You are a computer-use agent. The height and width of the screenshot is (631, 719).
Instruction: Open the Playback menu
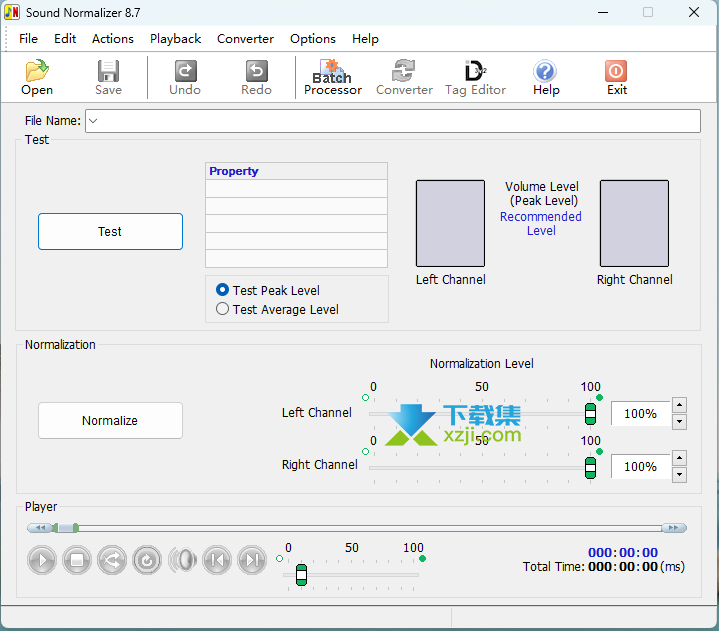175,39
